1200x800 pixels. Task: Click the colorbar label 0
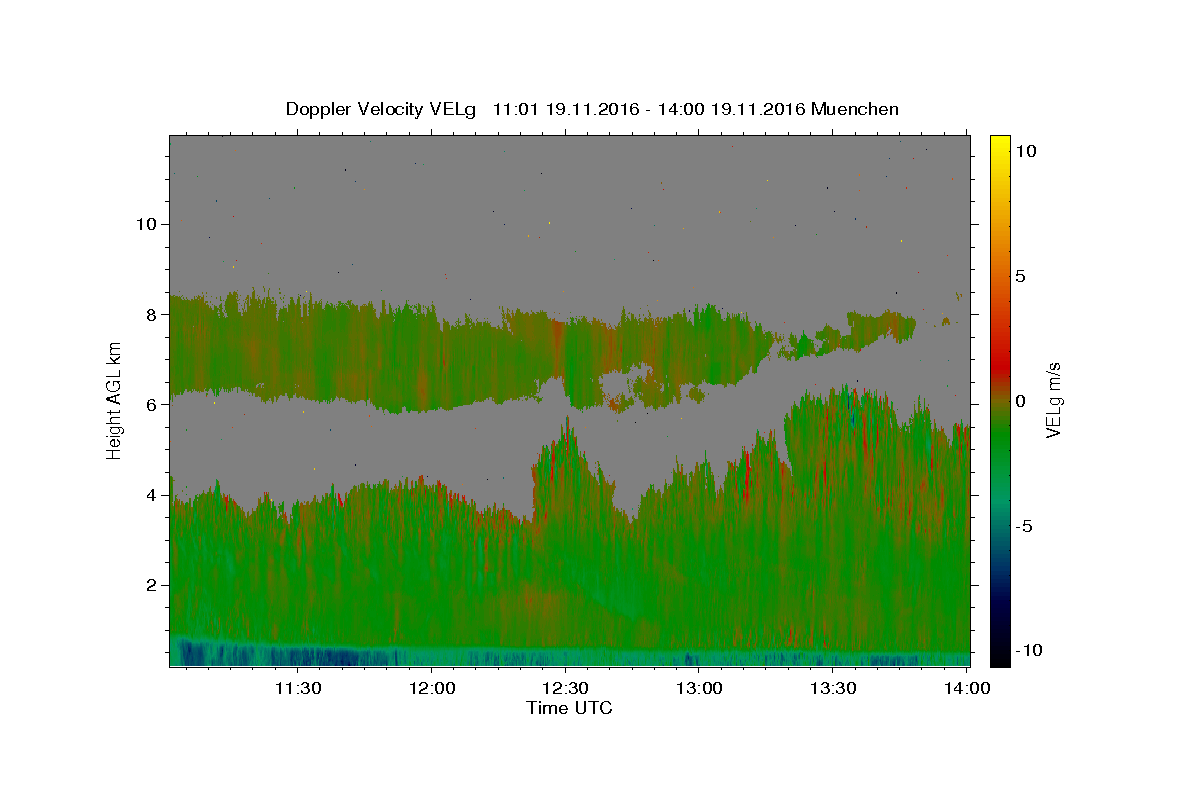(1021, 401)
